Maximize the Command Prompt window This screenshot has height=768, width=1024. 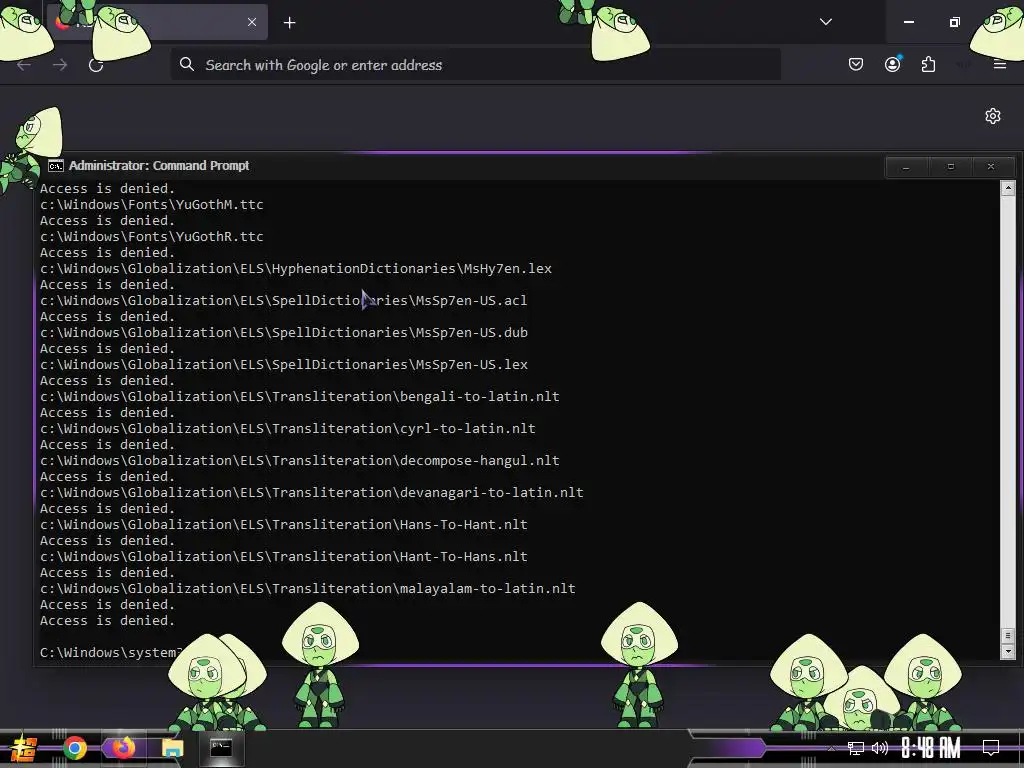click(x=950, y=167)
